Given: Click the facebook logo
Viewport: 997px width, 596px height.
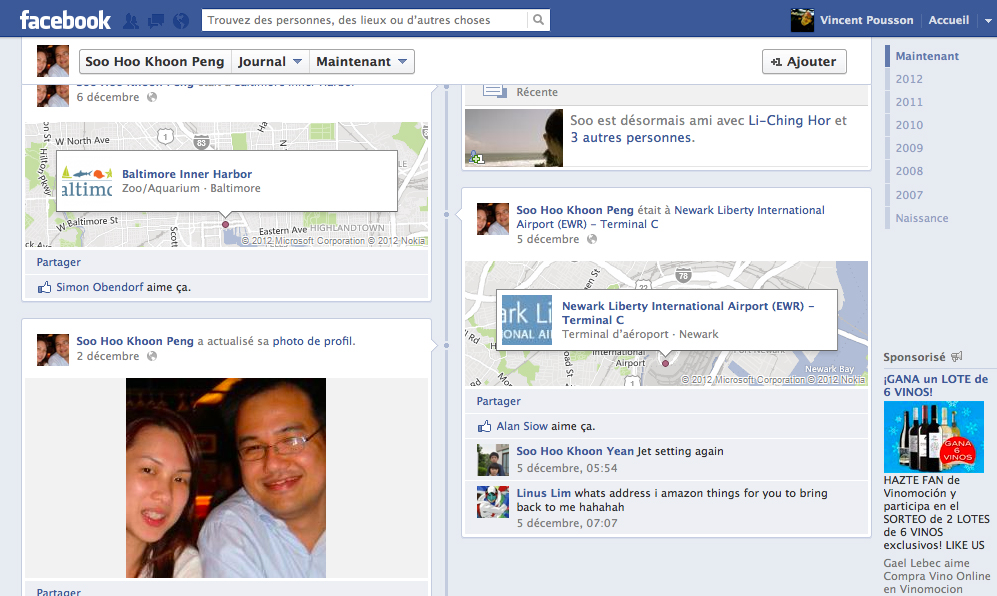Looking at the screenshot, I should pyautogui.click(x=64, y=18).
